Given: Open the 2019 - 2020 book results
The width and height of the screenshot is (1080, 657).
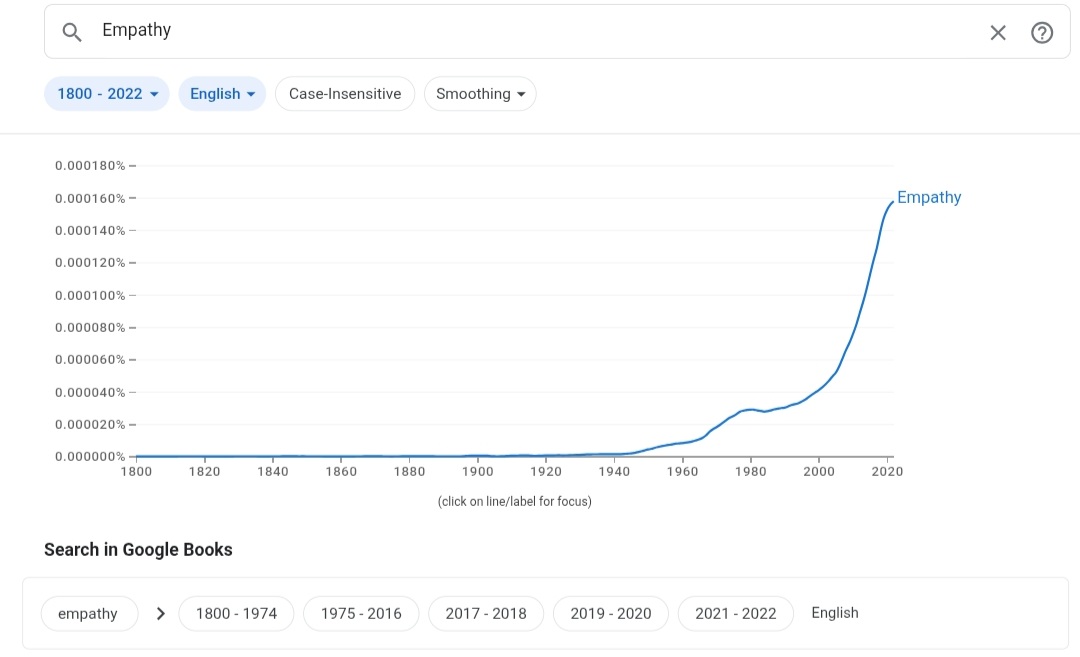Looking at the screenshot, I should tap(611, 613).
